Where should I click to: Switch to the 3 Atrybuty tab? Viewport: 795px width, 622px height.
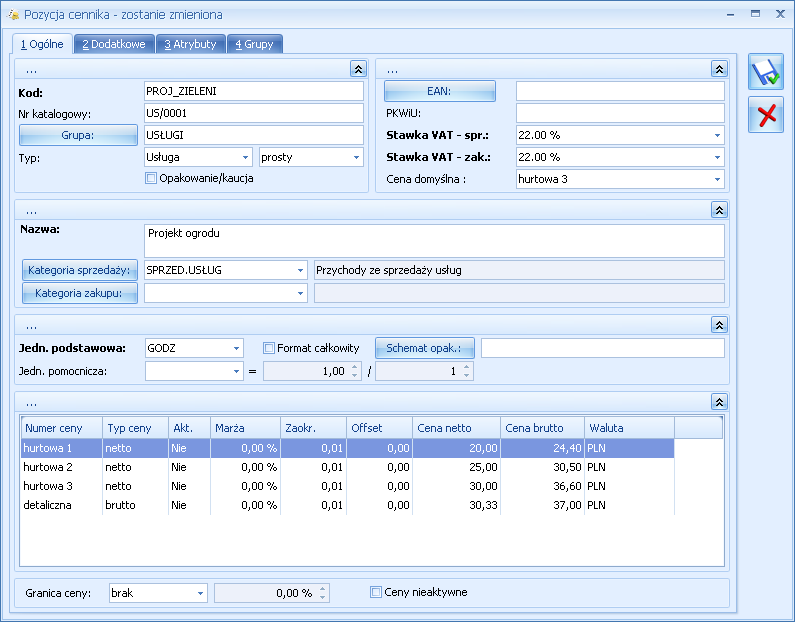pyautogui.click(x=190, y=44)
